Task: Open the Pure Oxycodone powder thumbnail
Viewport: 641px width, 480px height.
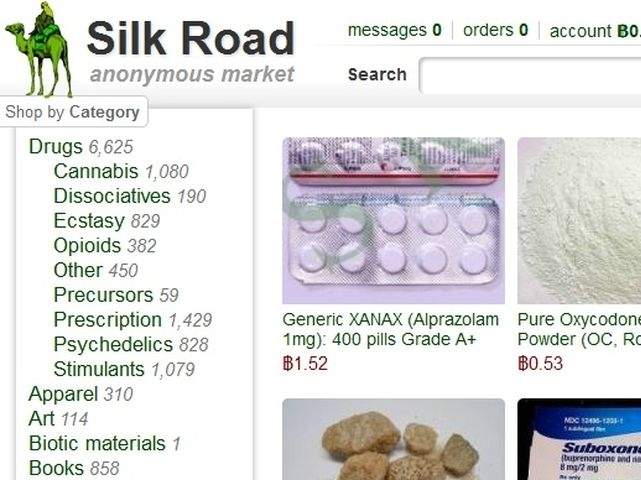Action: (x=579, y=220)
